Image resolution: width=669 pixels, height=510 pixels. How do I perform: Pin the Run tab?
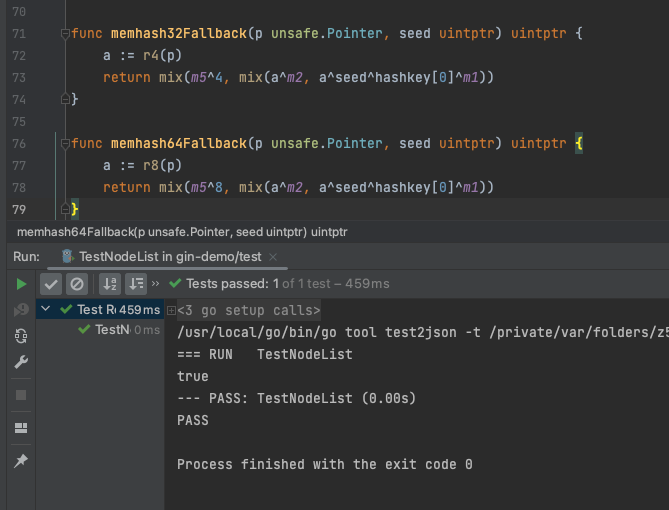coord(21,461)
